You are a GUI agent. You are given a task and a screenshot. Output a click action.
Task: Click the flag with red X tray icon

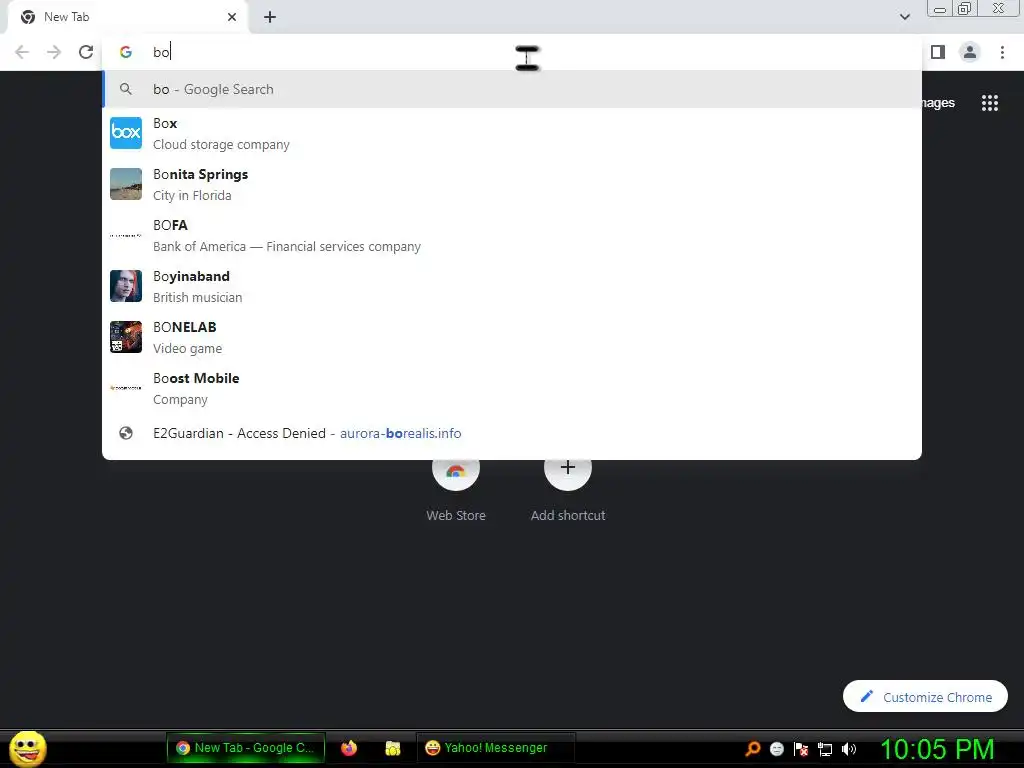(801, 748)
